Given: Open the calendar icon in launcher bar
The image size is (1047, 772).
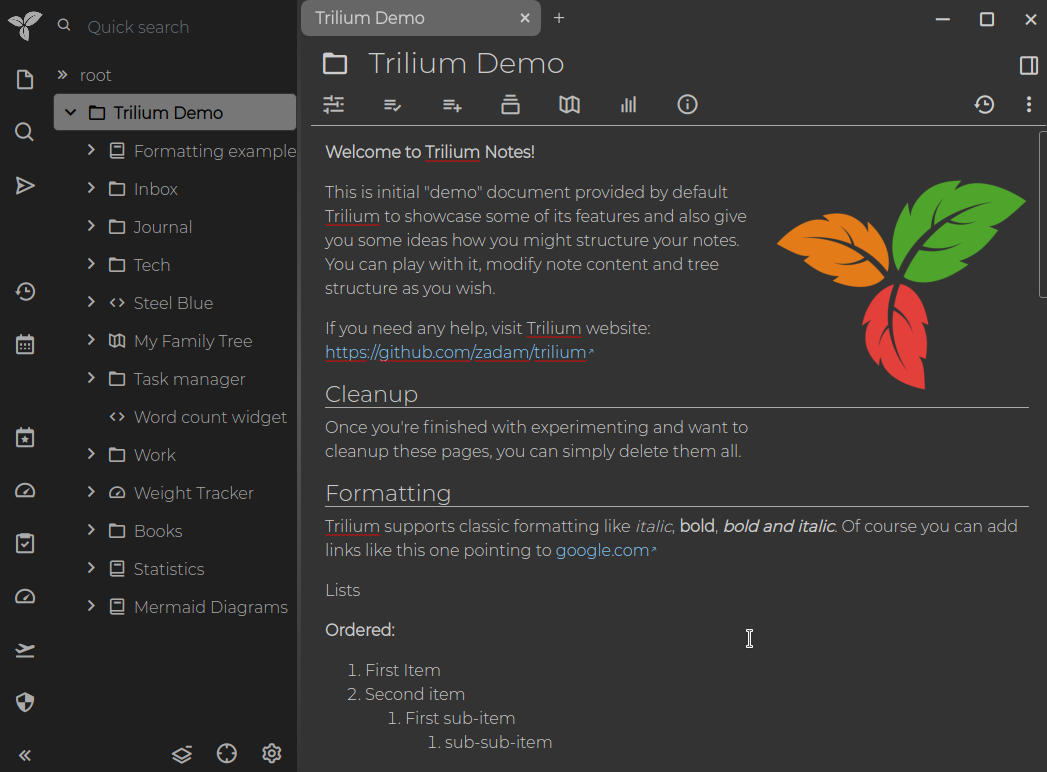Looking at the screenshot, I should [x=25, y=345].
